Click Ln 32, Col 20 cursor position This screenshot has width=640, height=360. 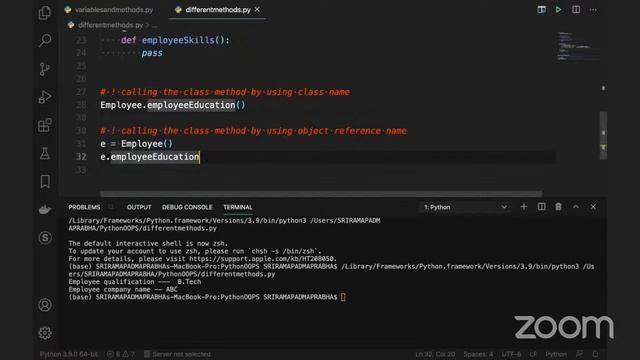(435, 354)
